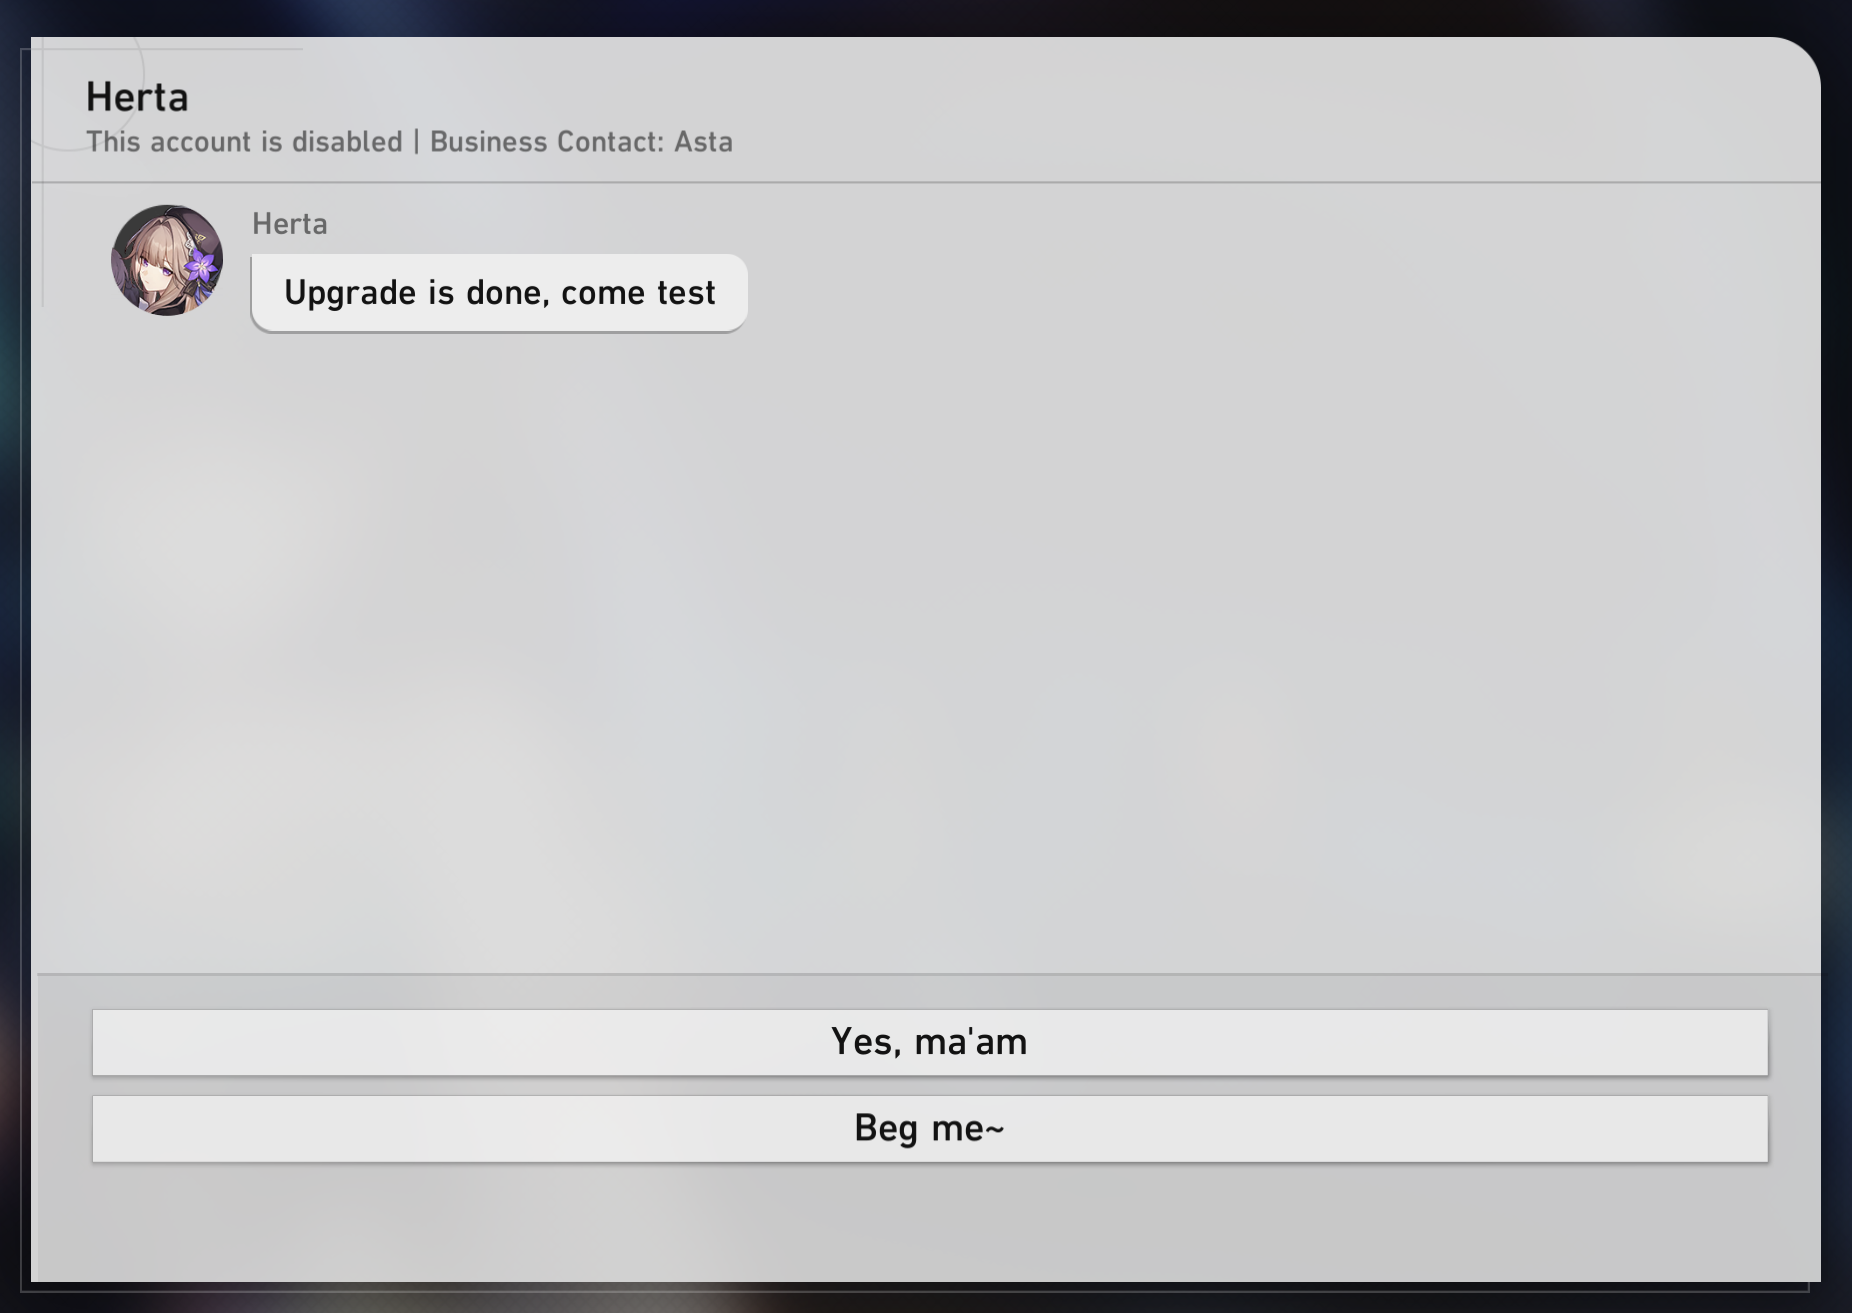The height and width of the screenshot is (1313, 1852).
Task: Click the "Business Contact: Asta" text
Action: [x=581, y=142]
